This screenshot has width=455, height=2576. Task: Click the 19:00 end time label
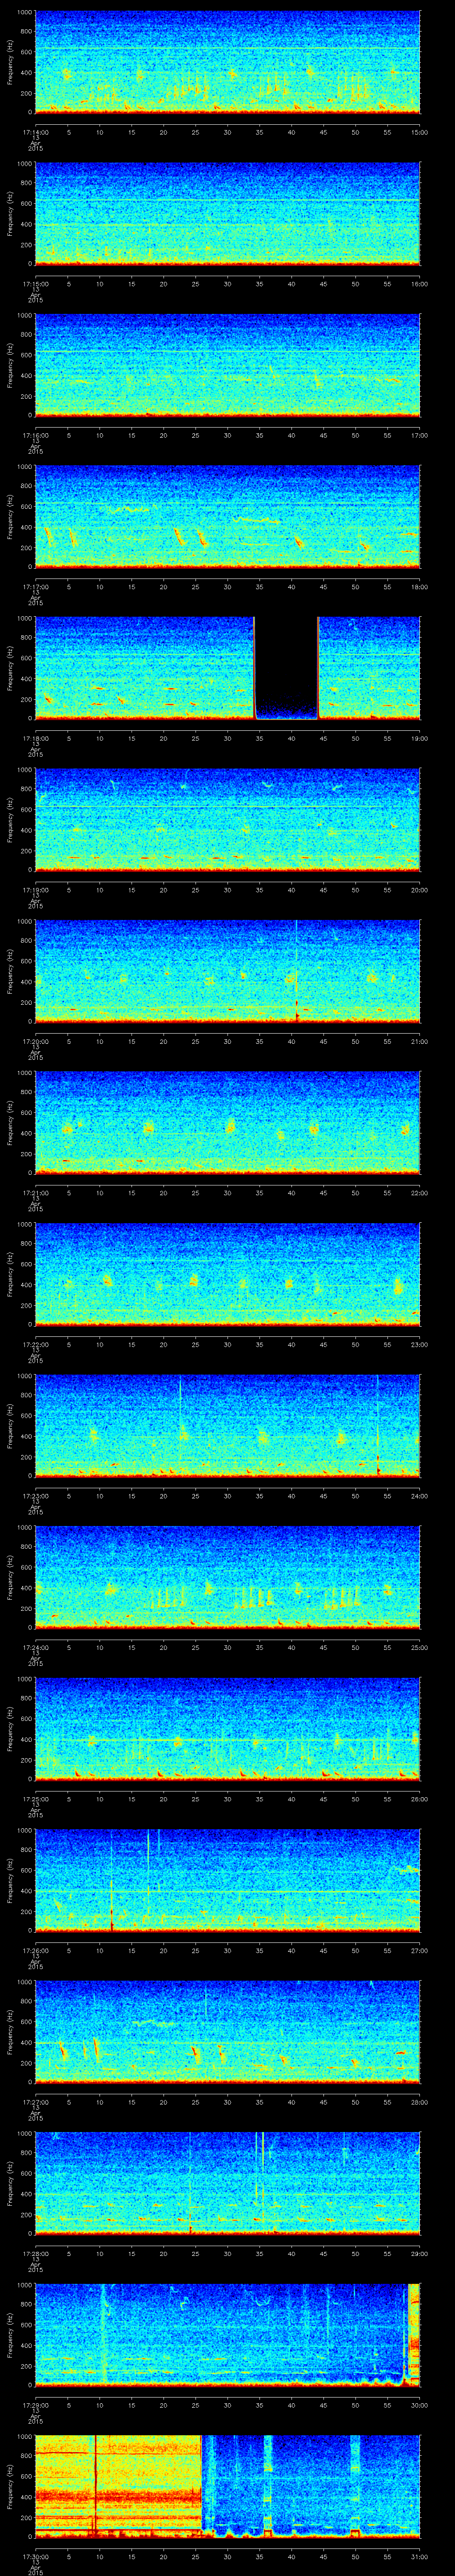(x=419, y=738)
